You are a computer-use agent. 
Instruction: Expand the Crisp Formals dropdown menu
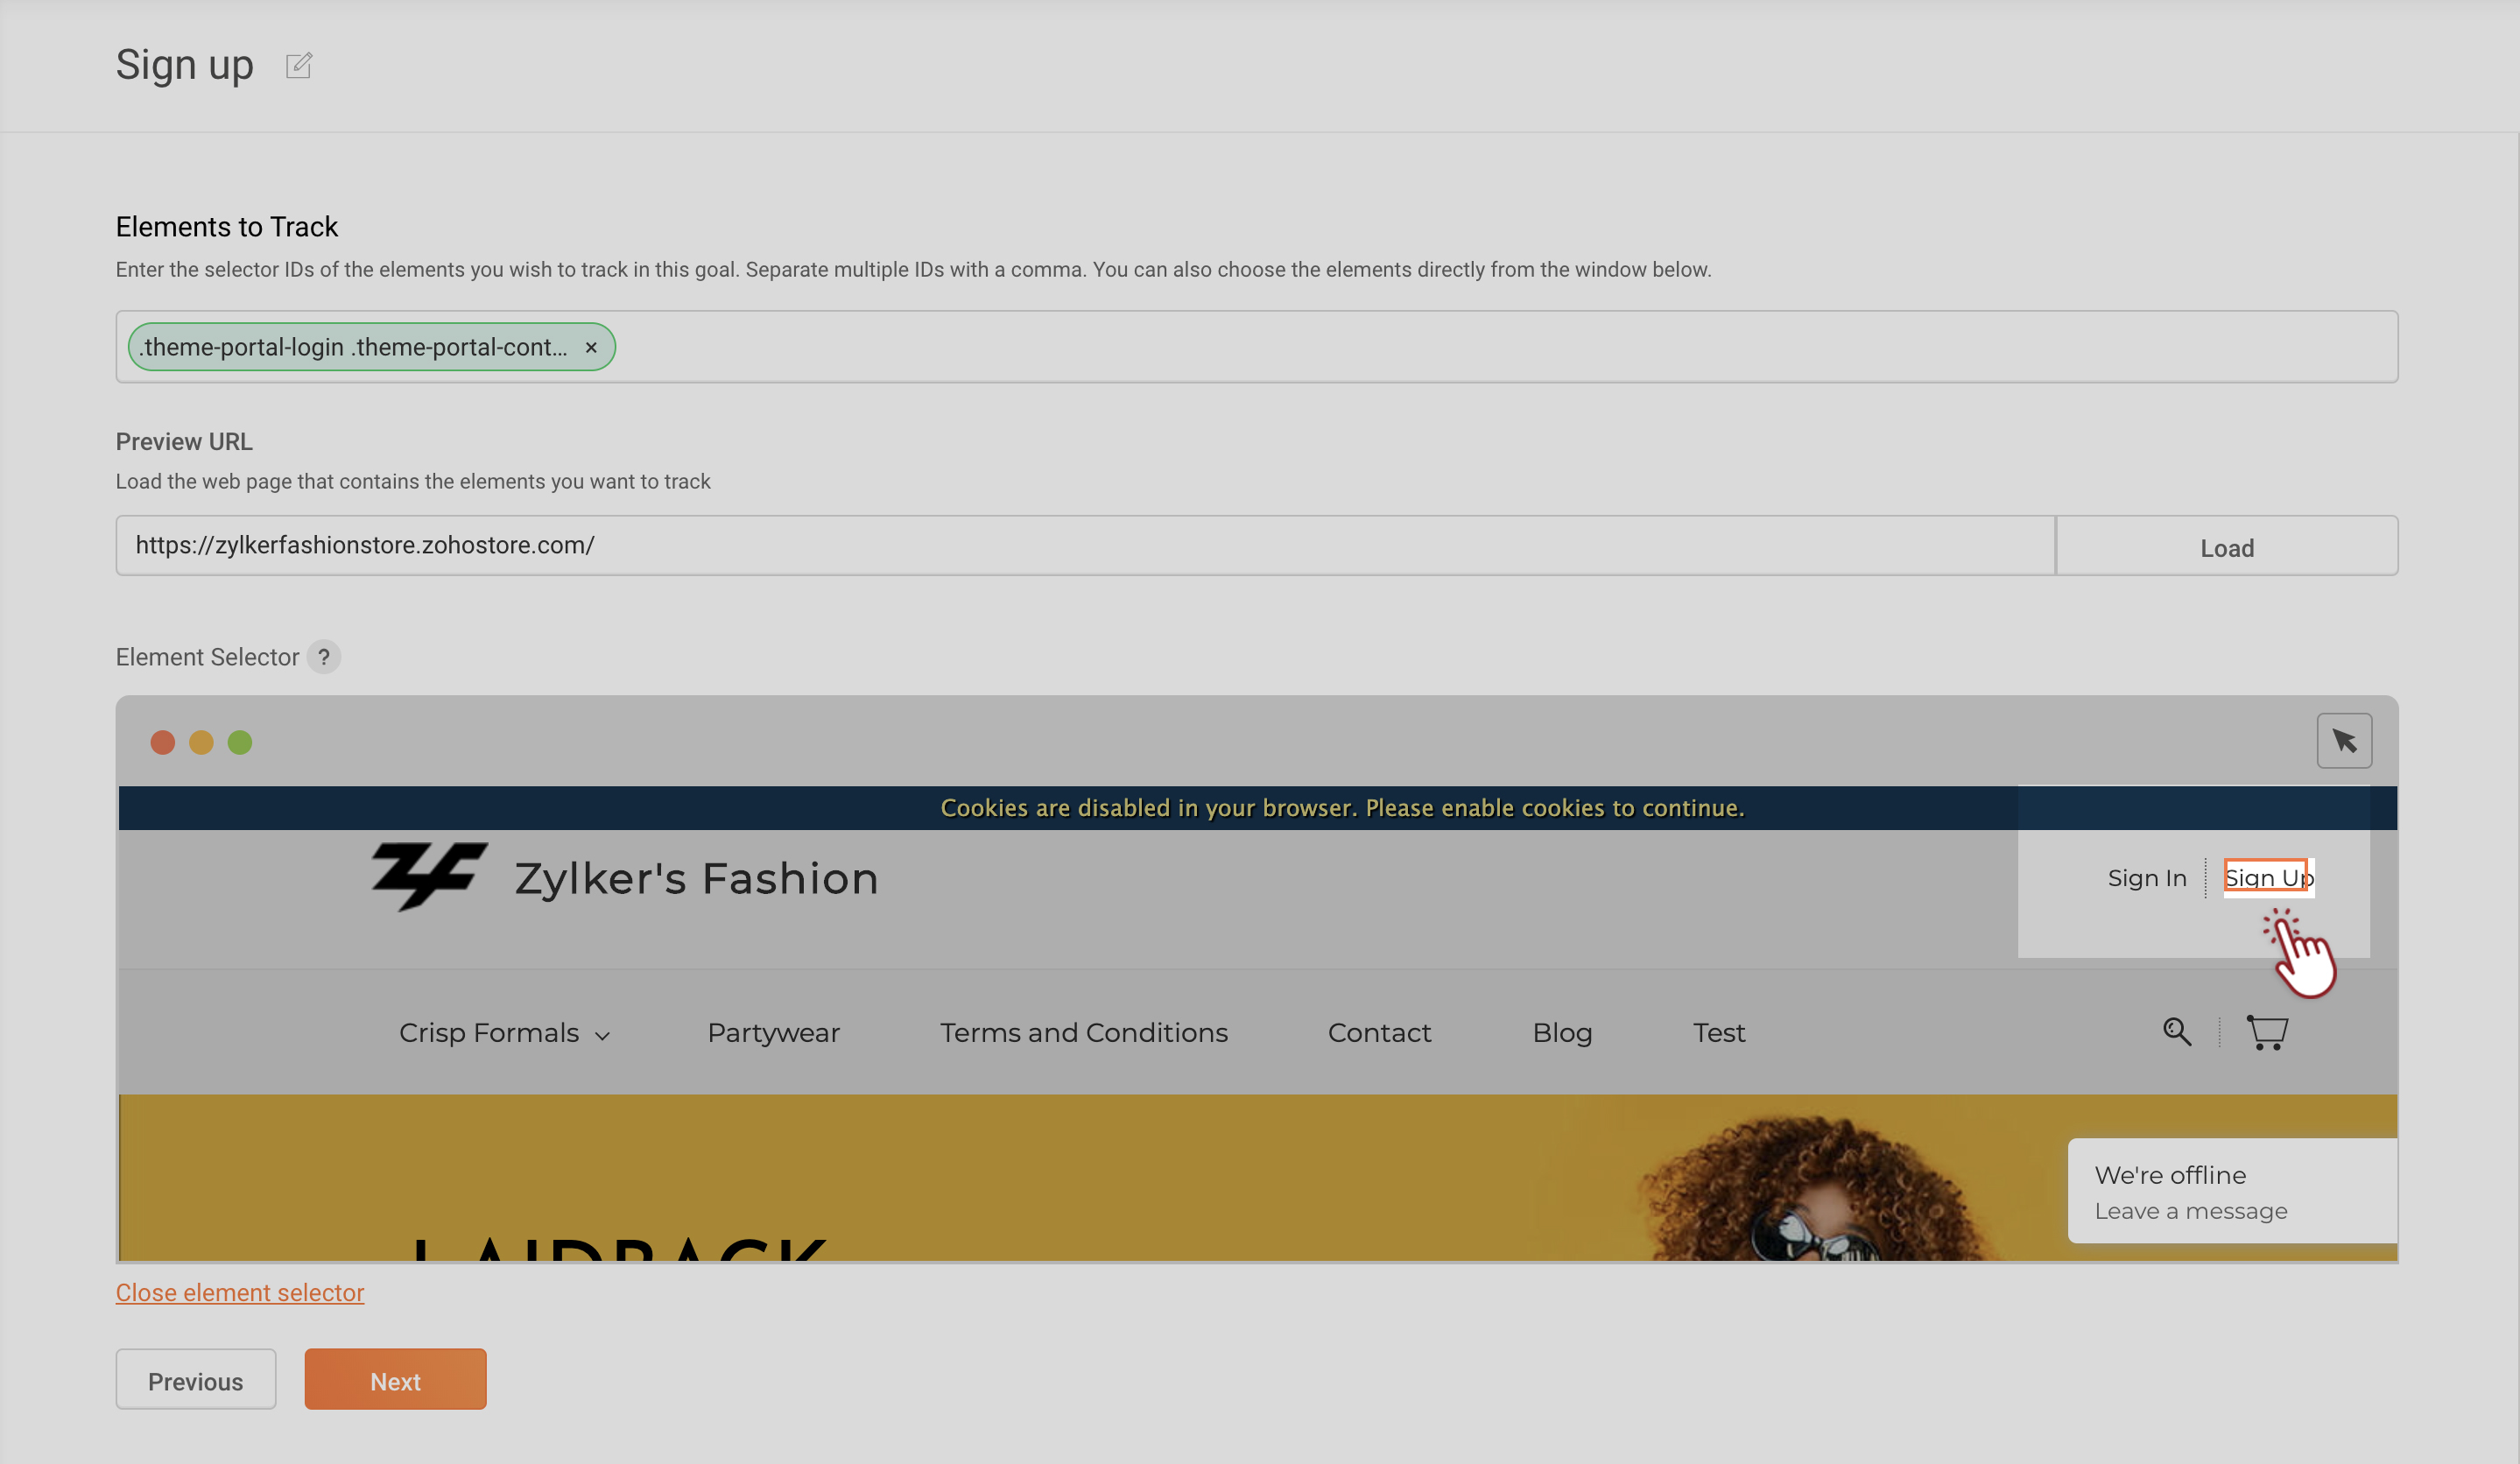(x=504, y=1033)
